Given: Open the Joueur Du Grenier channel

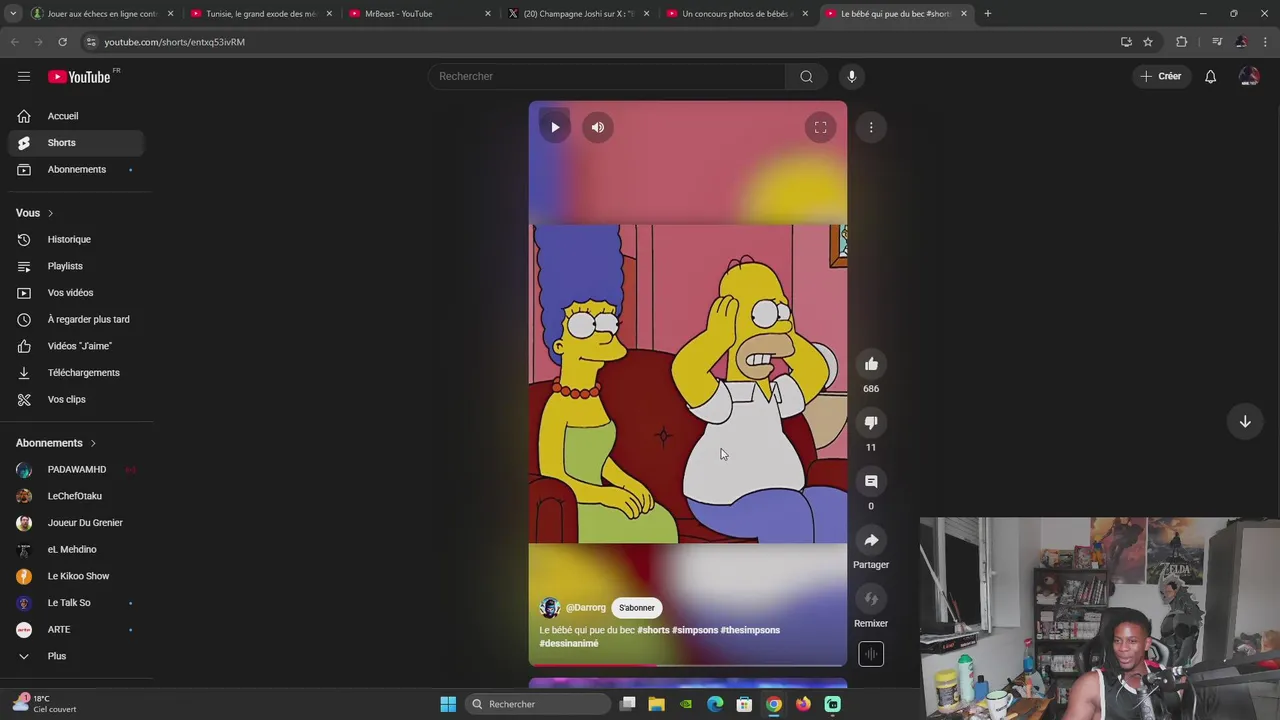Looking at the screenshot, I should click(76, 522).
